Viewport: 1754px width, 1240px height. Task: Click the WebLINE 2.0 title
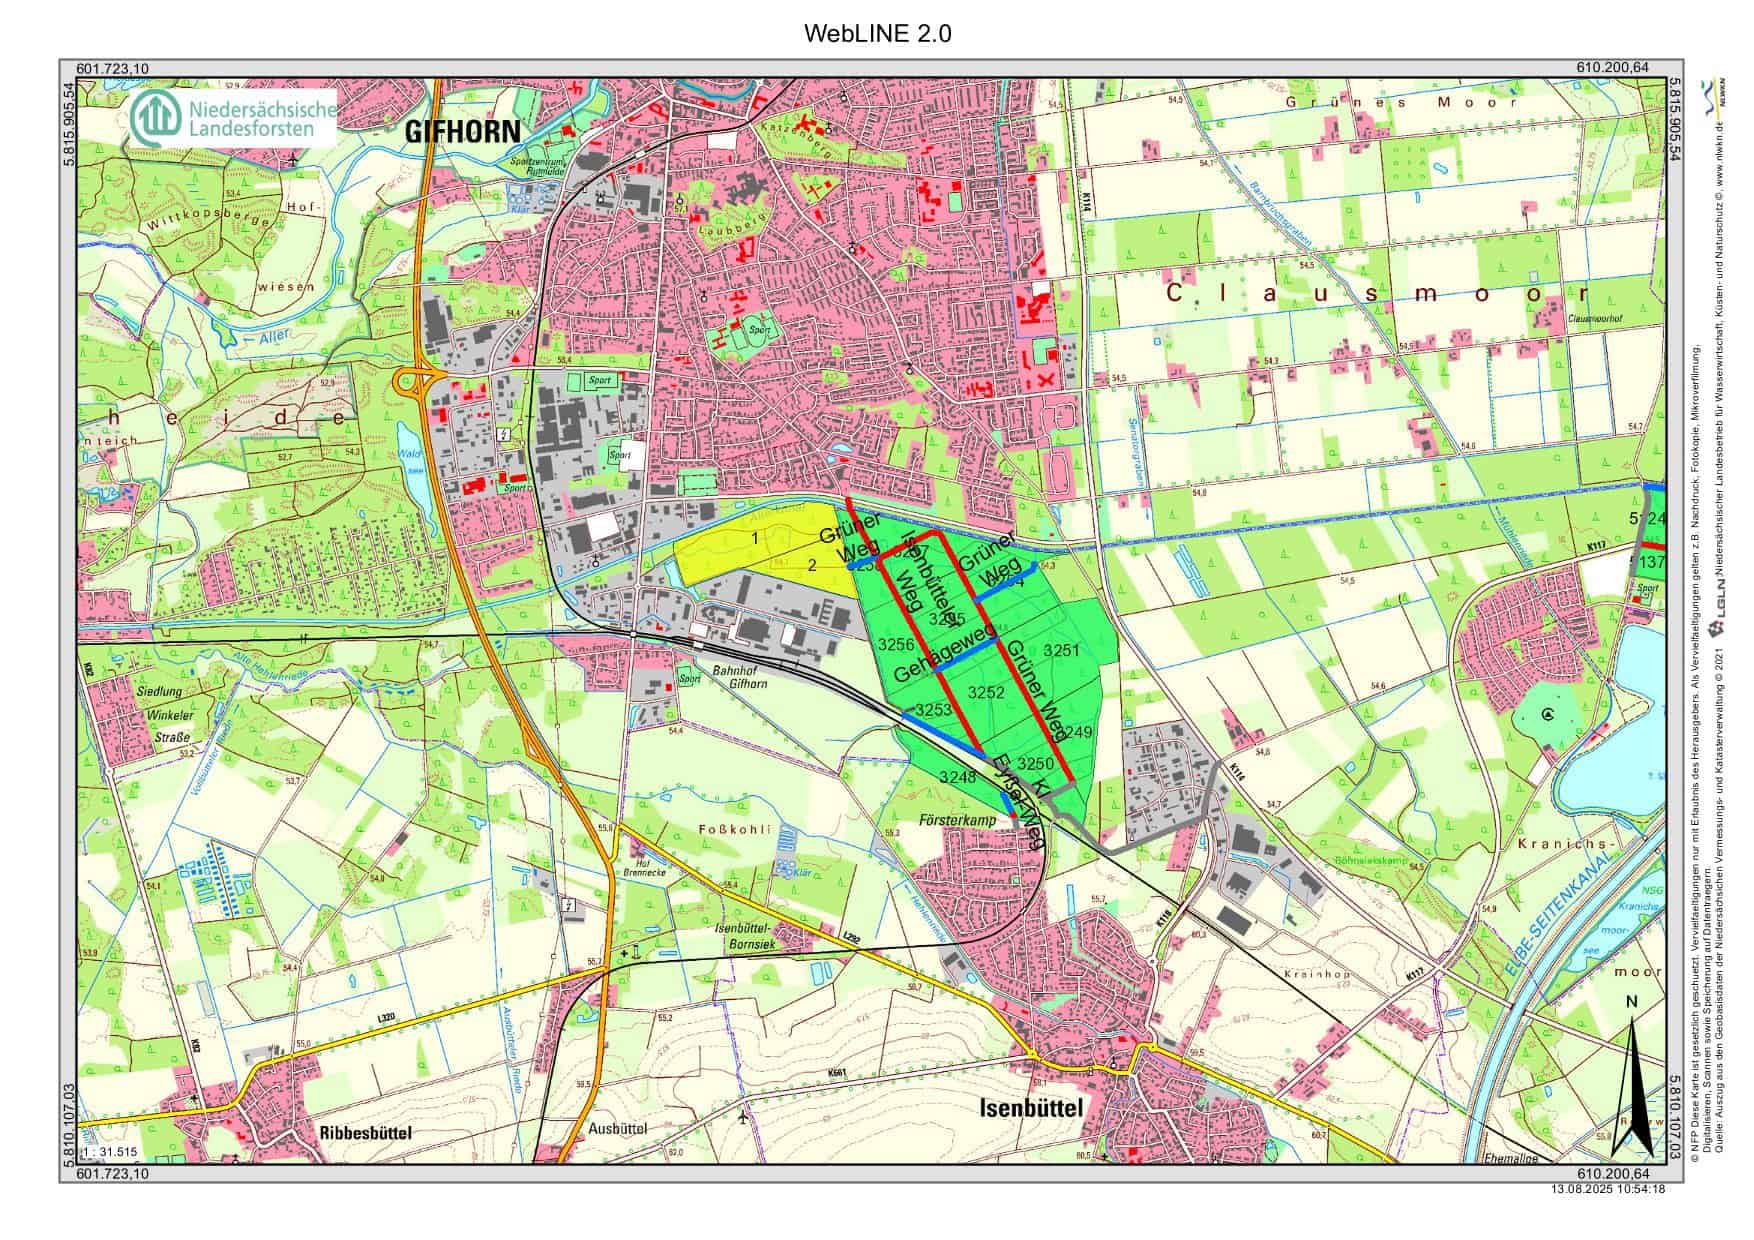click(x=877, y=34)
